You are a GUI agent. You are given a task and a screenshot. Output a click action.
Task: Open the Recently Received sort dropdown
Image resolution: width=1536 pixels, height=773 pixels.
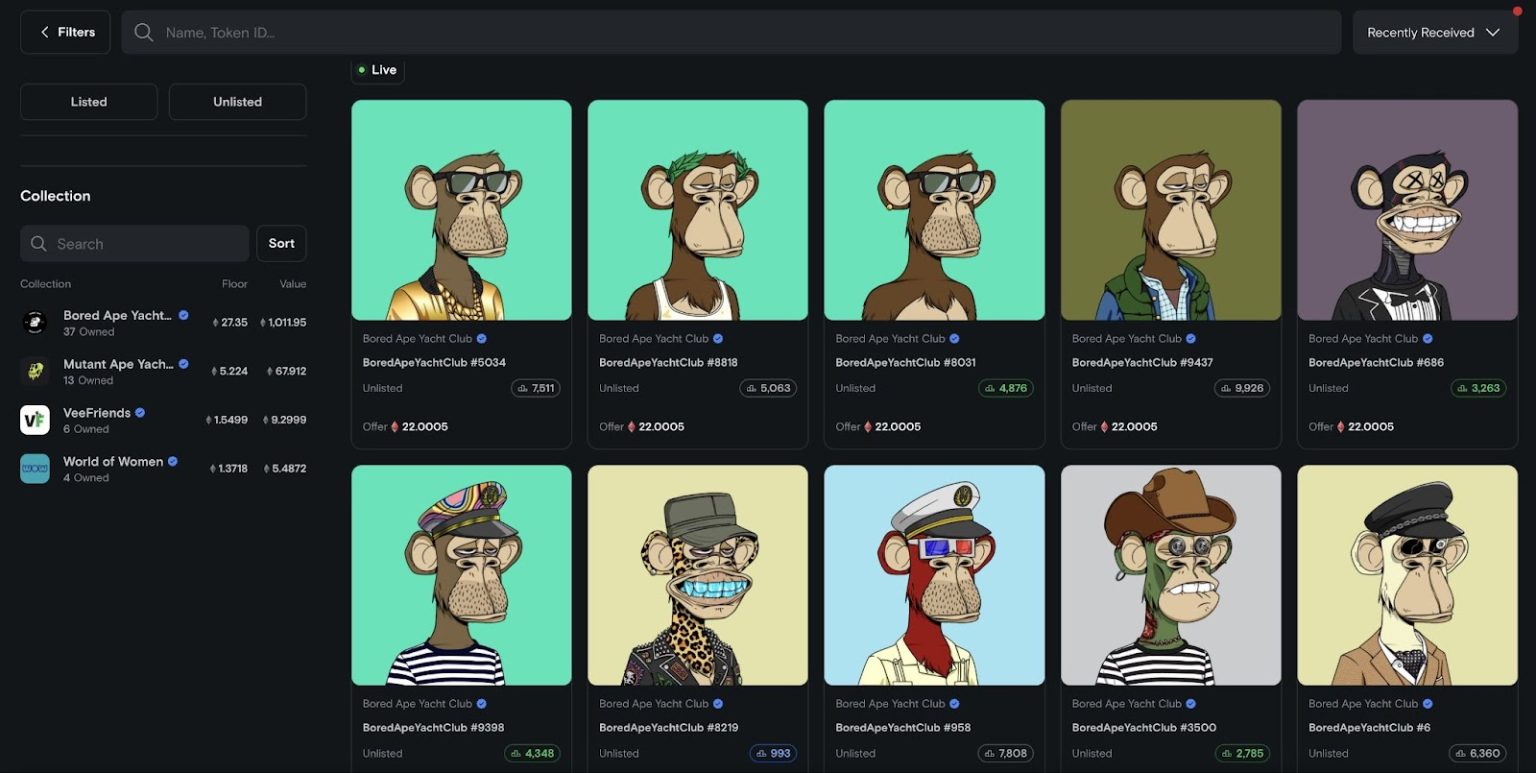(1434, 33)
